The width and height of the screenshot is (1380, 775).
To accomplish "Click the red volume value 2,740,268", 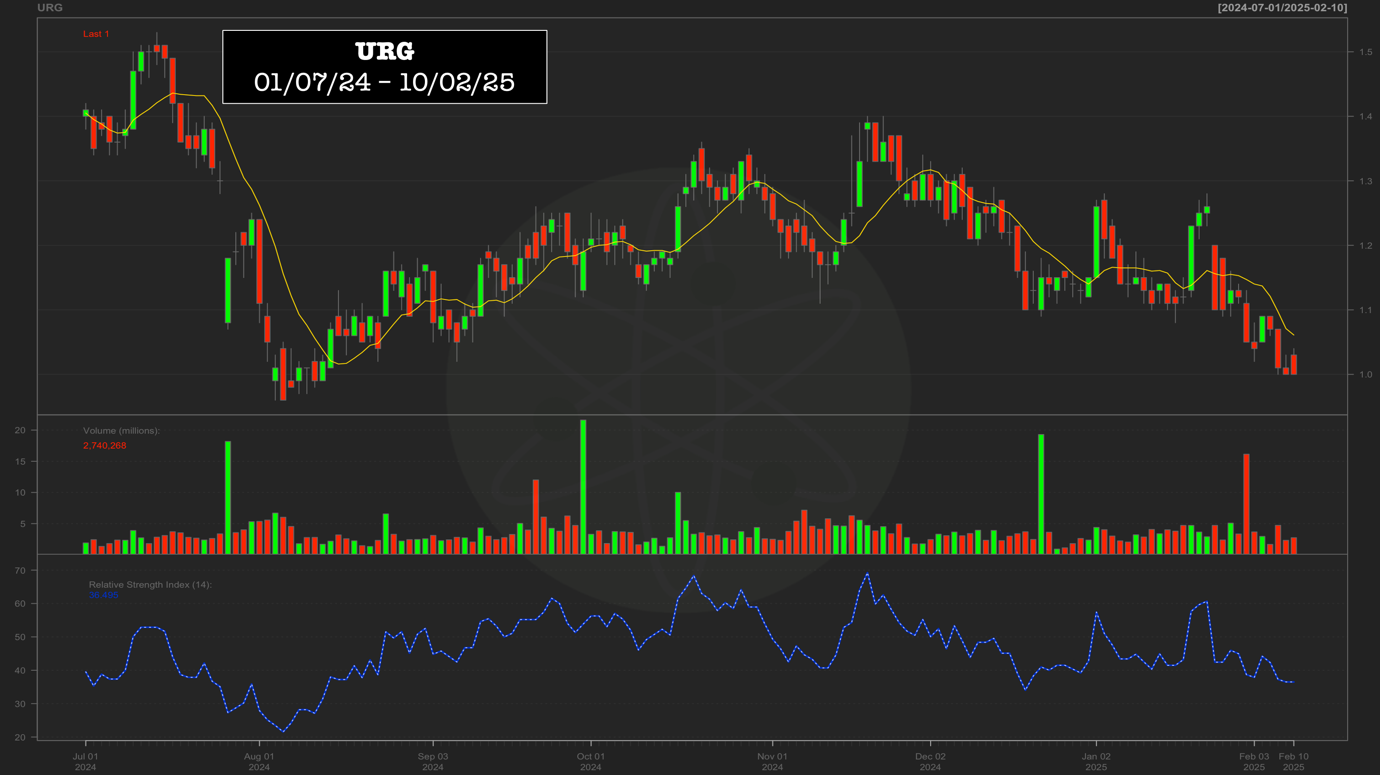I will 105,445.
